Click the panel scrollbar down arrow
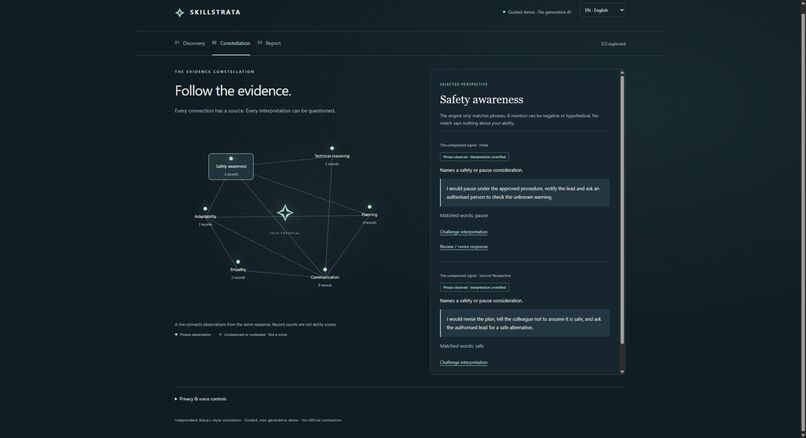 coord(622,371)
